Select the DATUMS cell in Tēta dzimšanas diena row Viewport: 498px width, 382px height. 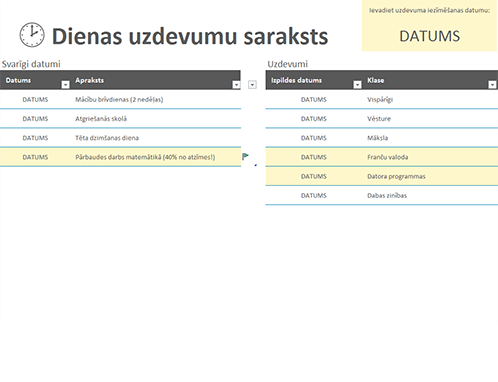tap(35, 138)
